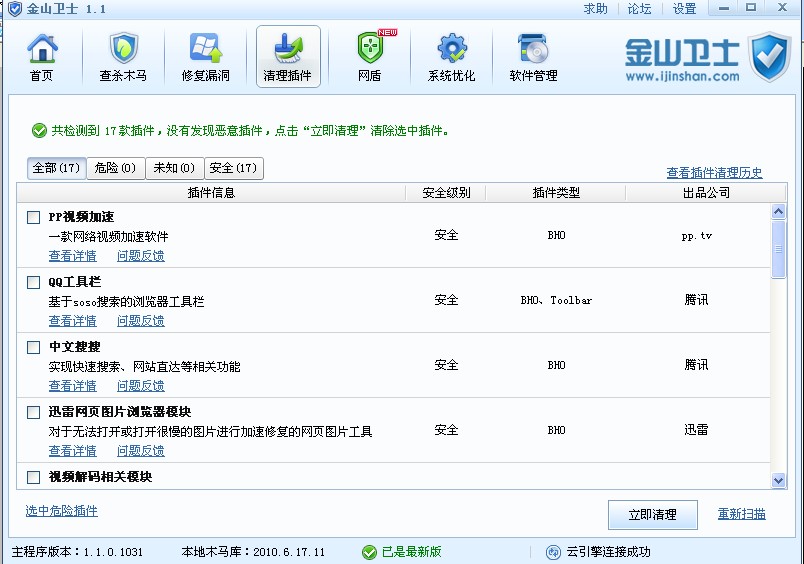Click the 插件类型 column header
This screenshot has height=564, width=804.
tap(556, 193)
